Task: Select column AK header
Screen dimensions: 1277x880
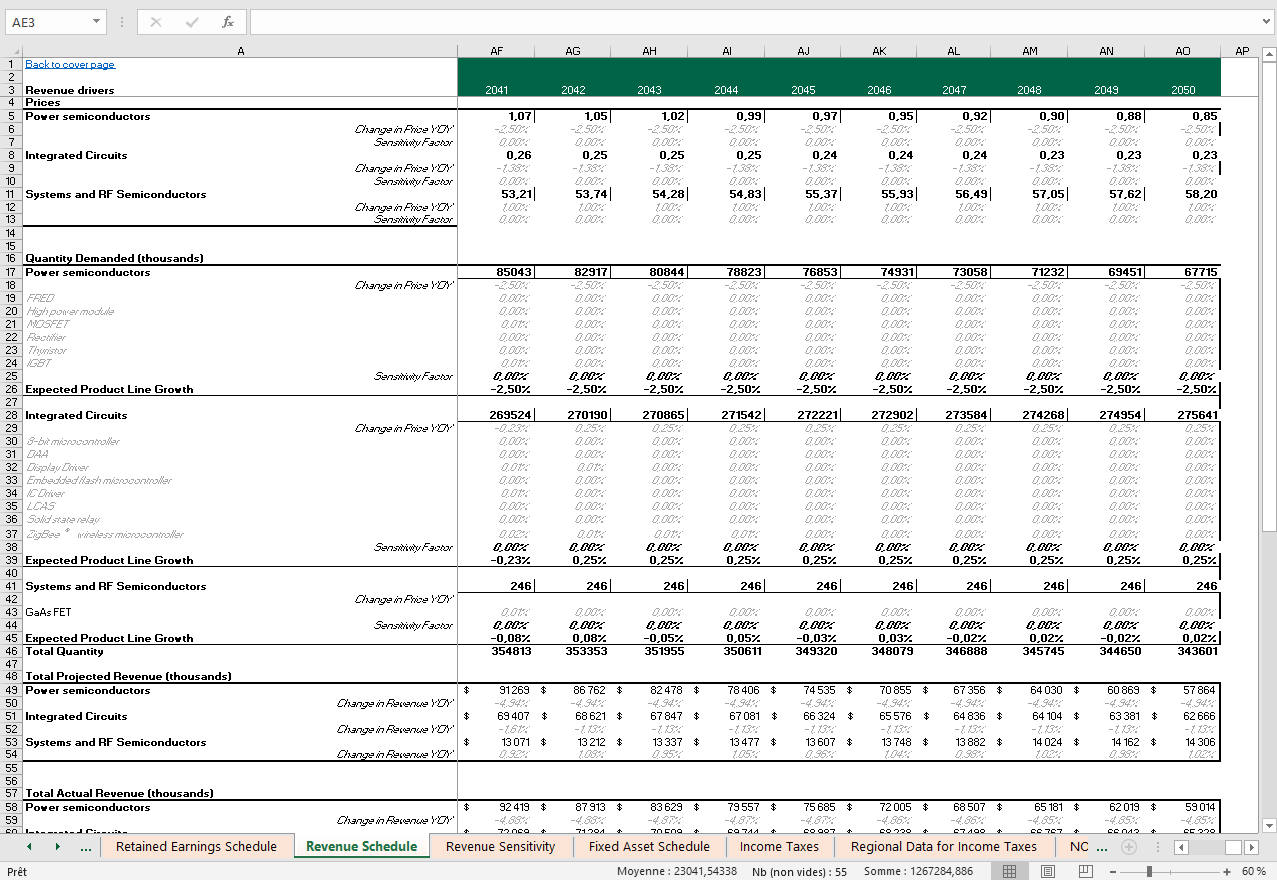Action: pyautogui.click(x=879, y=51)
